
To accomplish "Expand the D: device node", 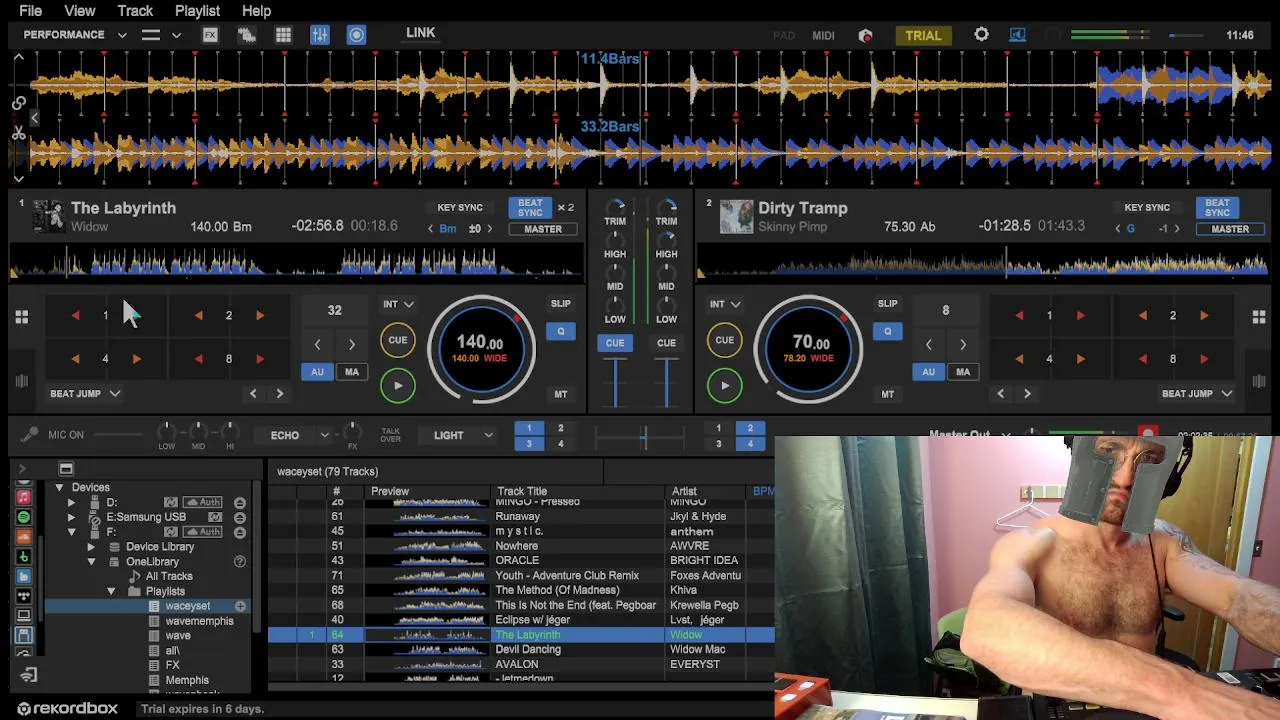I will 71,502.
